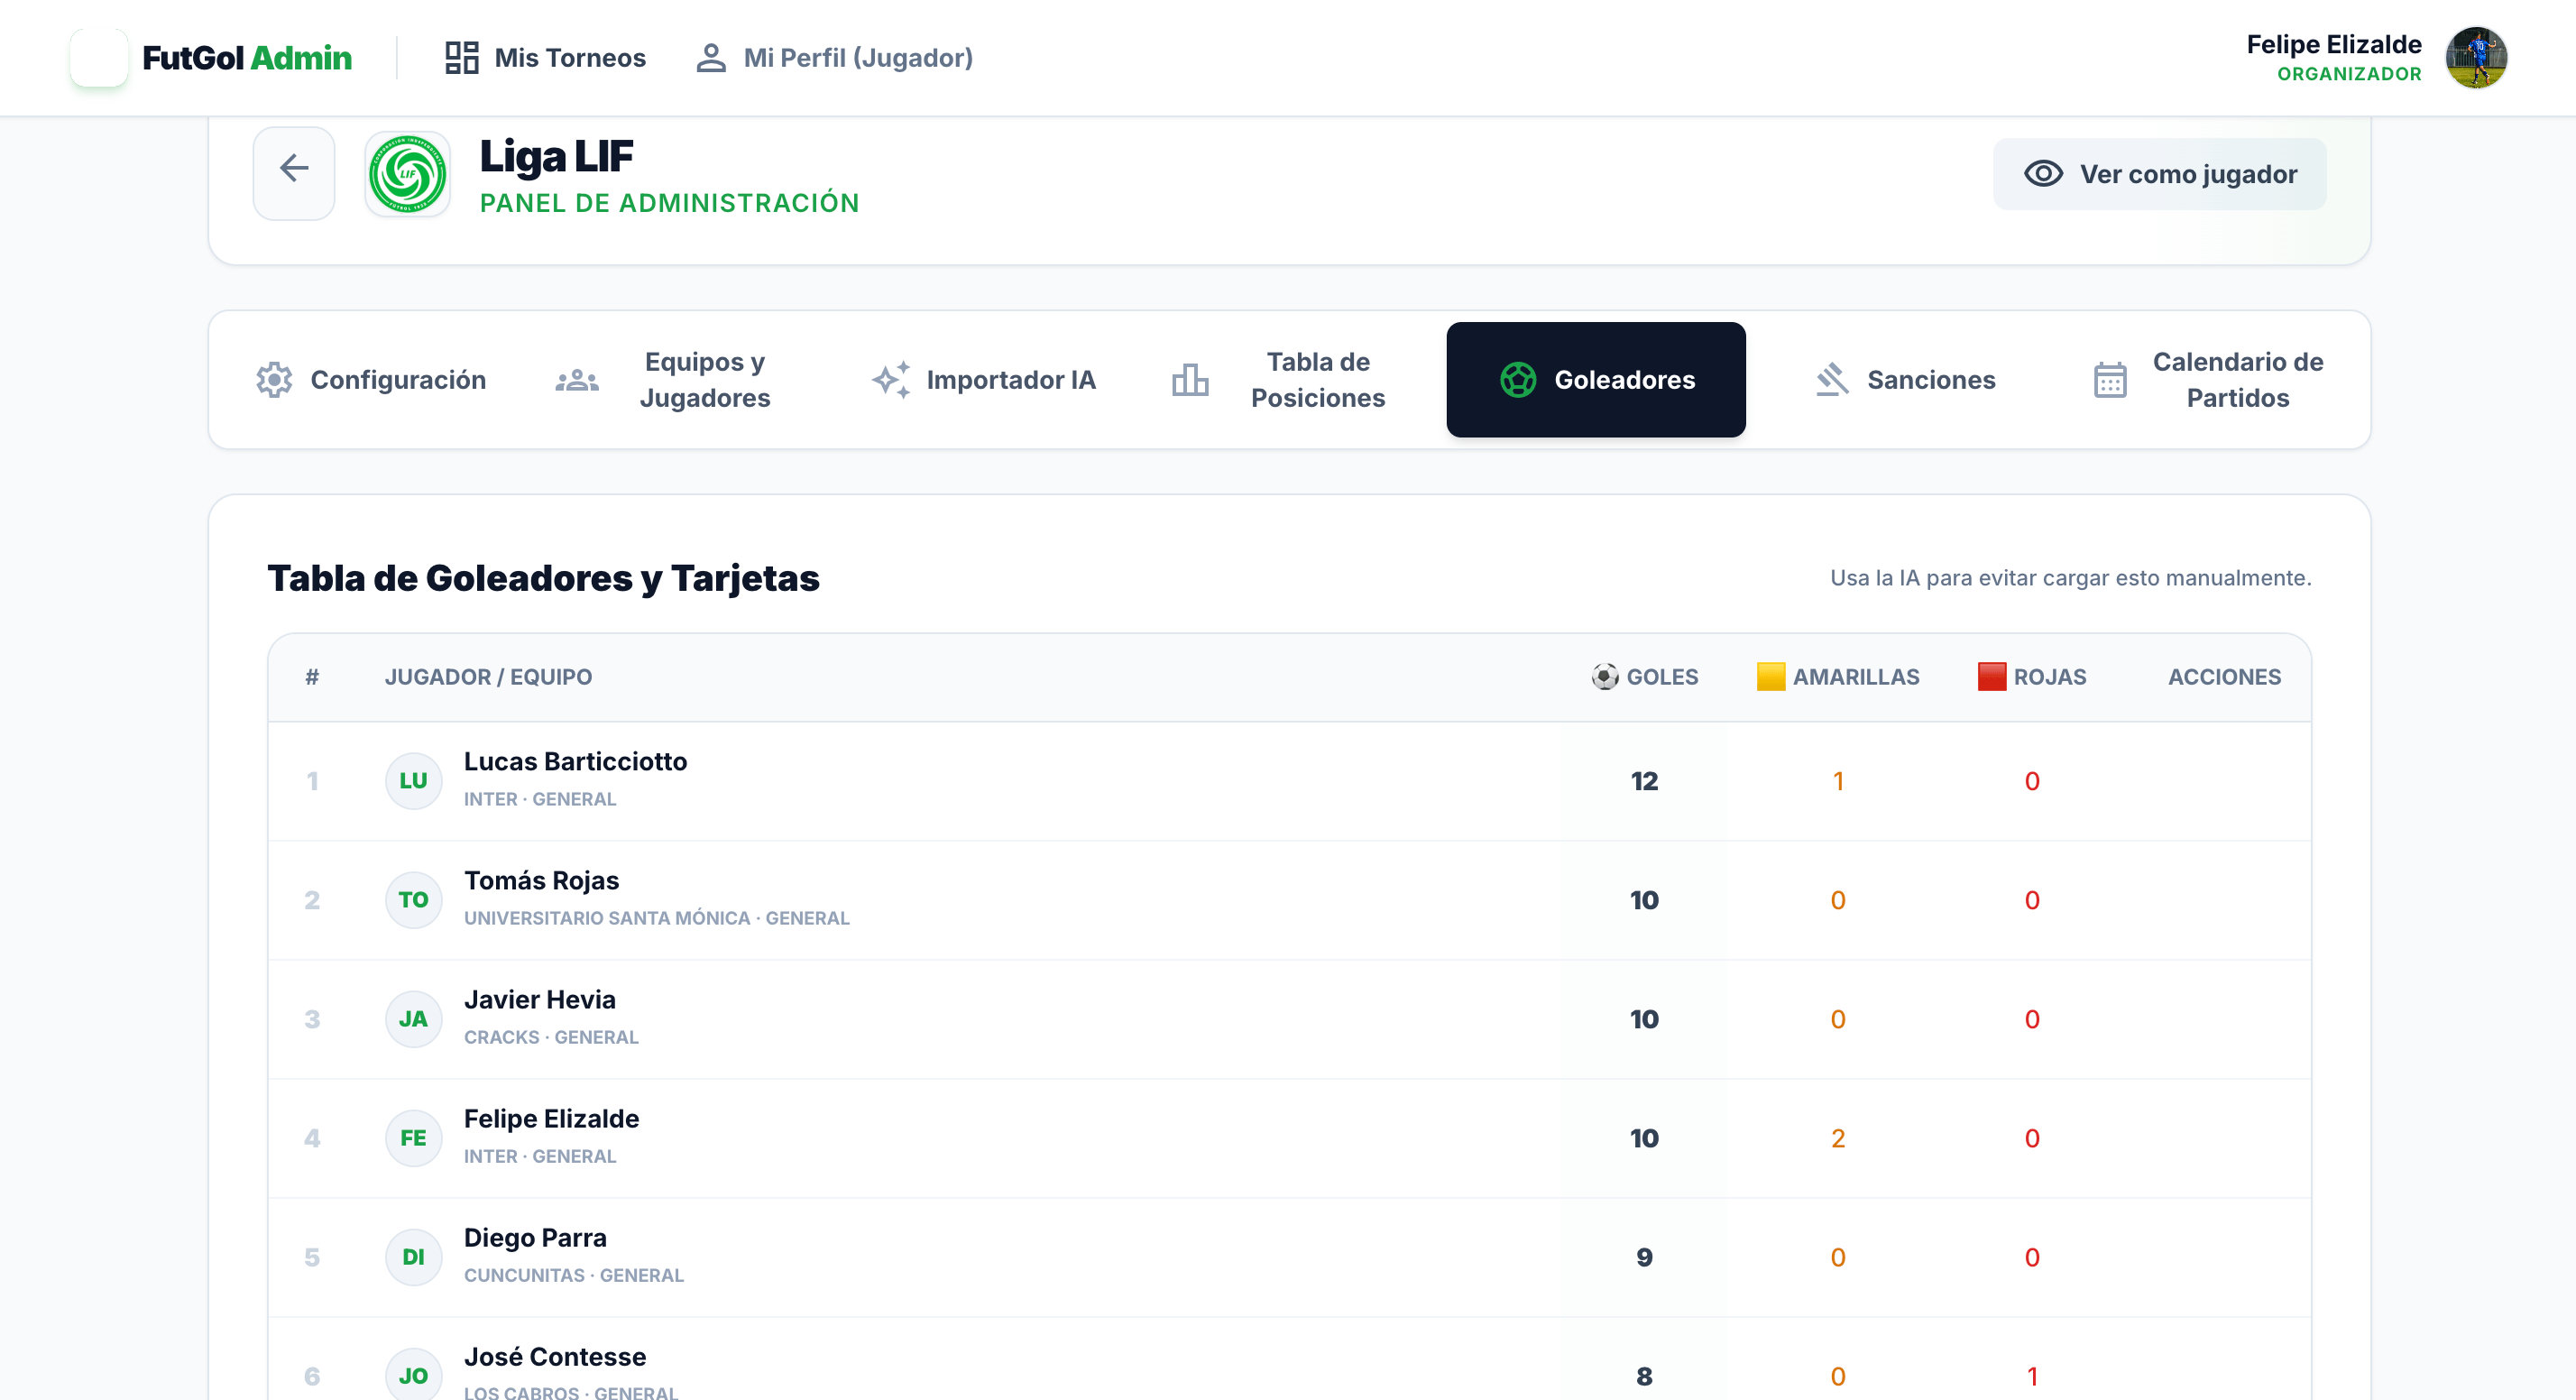This screenshot has width=2576, height=1400.
Task: Click the GOLES soccer ball header icon
Action: pyautogui.click(x=1604, y=676)
